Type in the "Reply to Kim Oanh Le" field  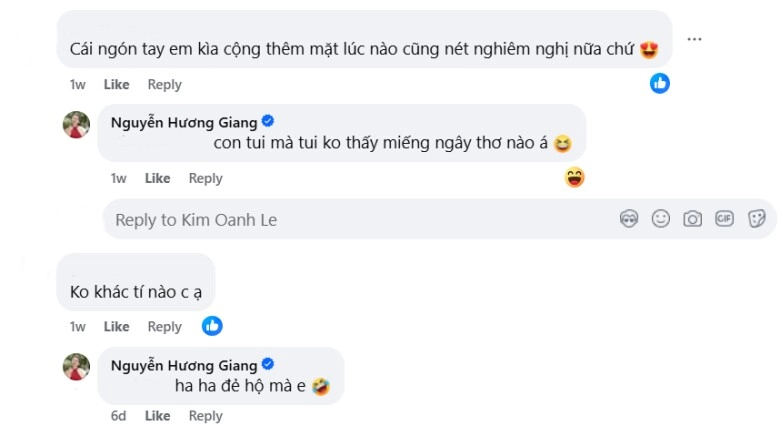(x=350, y=220)
